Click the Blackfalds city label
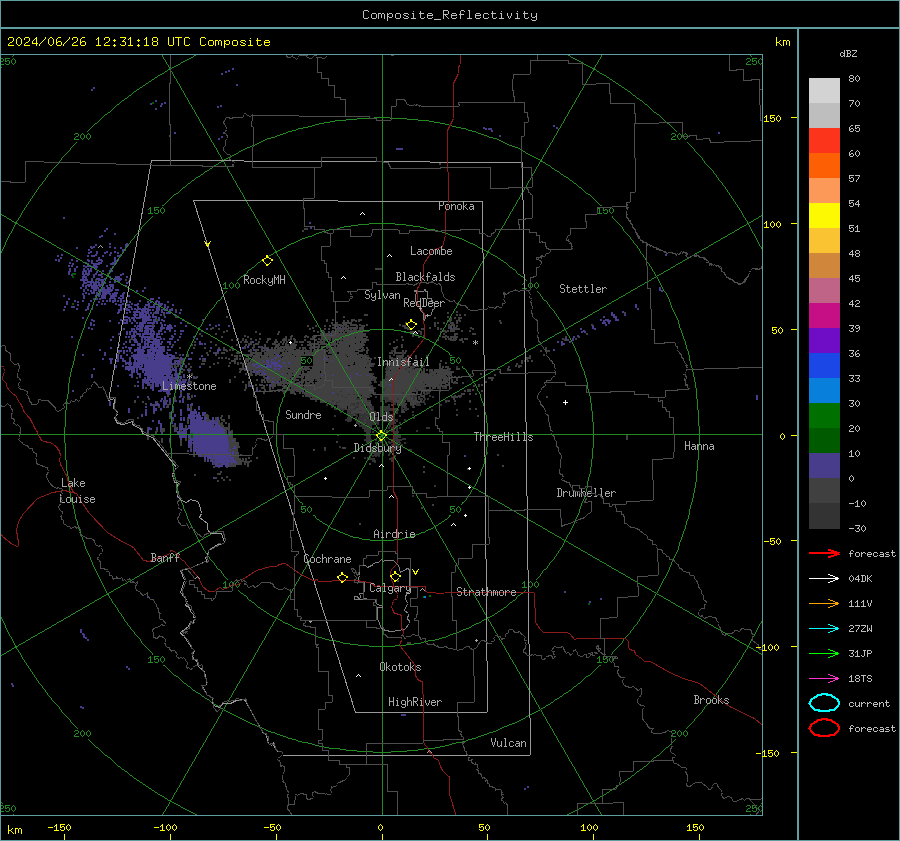 425,277
